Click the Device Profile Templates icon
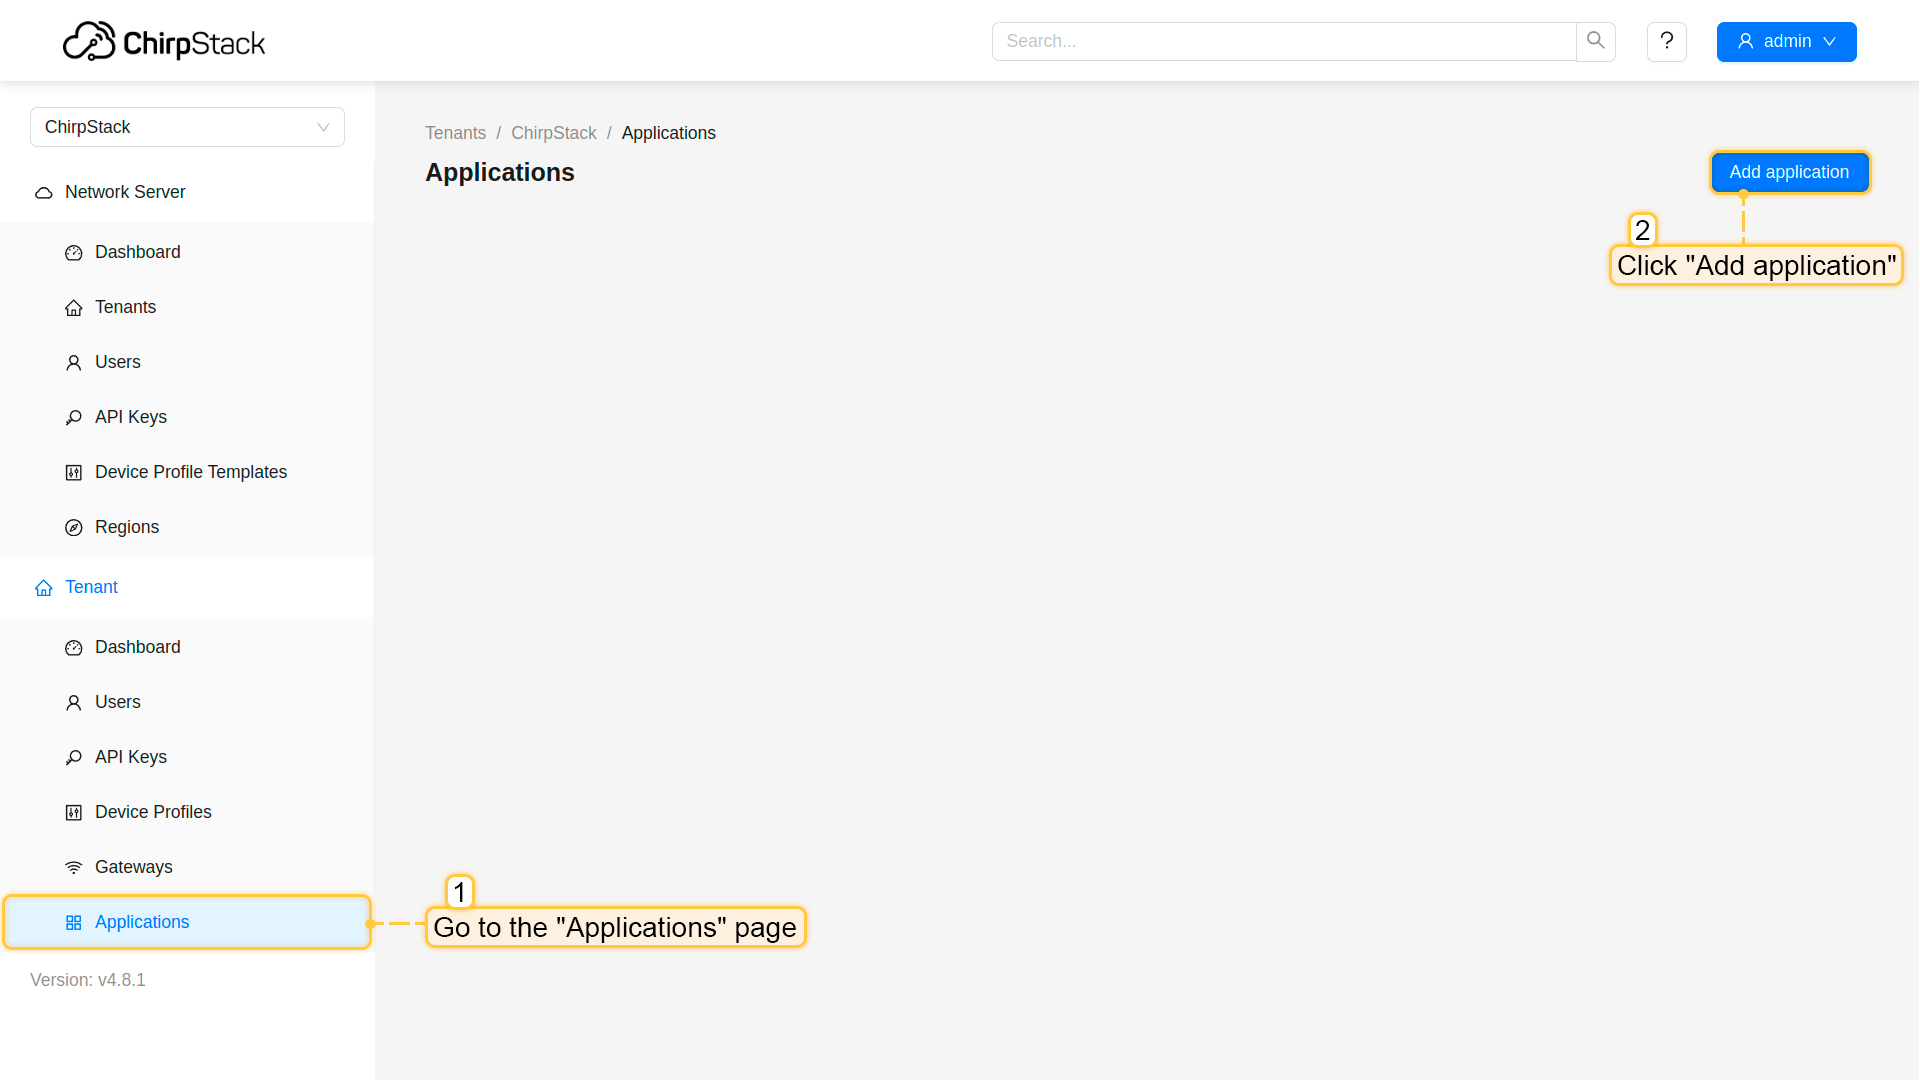Screen dimensions: 1920x1080 tap(74, 473)
